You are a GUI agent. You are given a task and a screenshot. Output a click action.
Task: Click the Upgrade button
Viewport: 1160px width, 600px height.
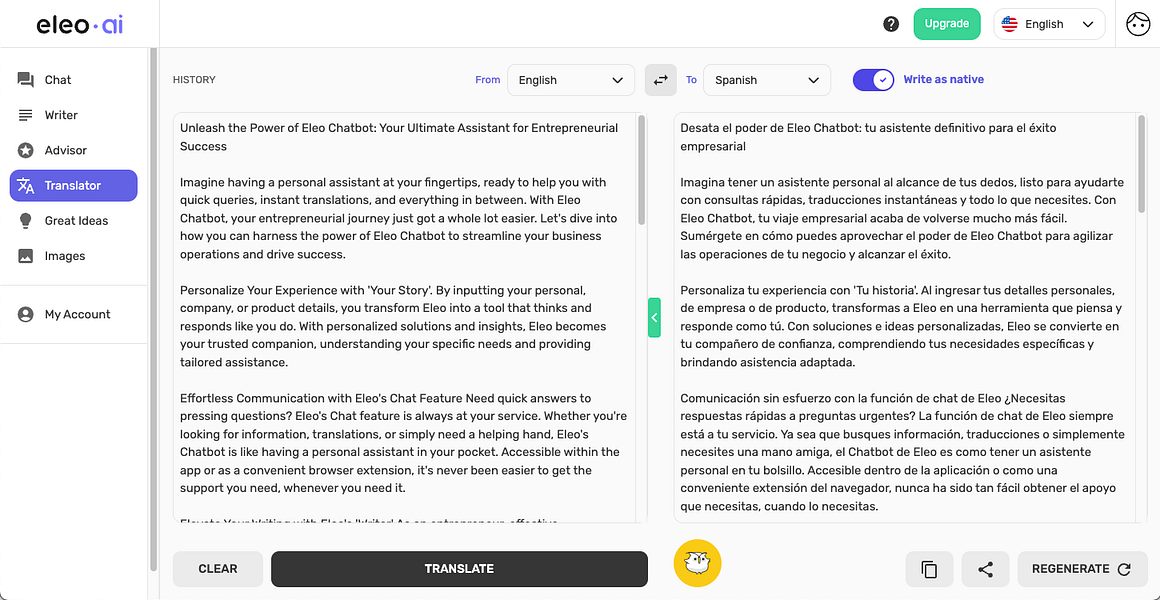[947, 23]
